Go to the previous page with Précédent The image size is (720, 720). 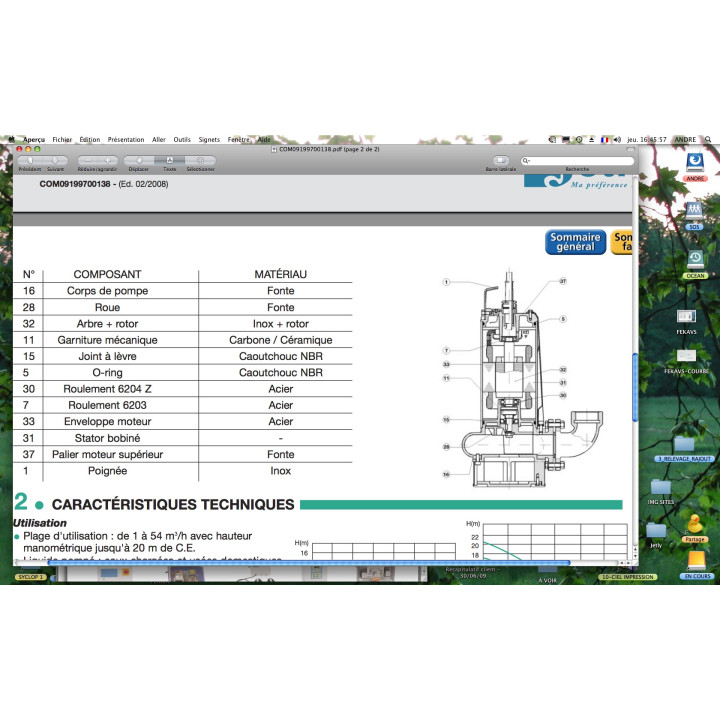(30, 160)
